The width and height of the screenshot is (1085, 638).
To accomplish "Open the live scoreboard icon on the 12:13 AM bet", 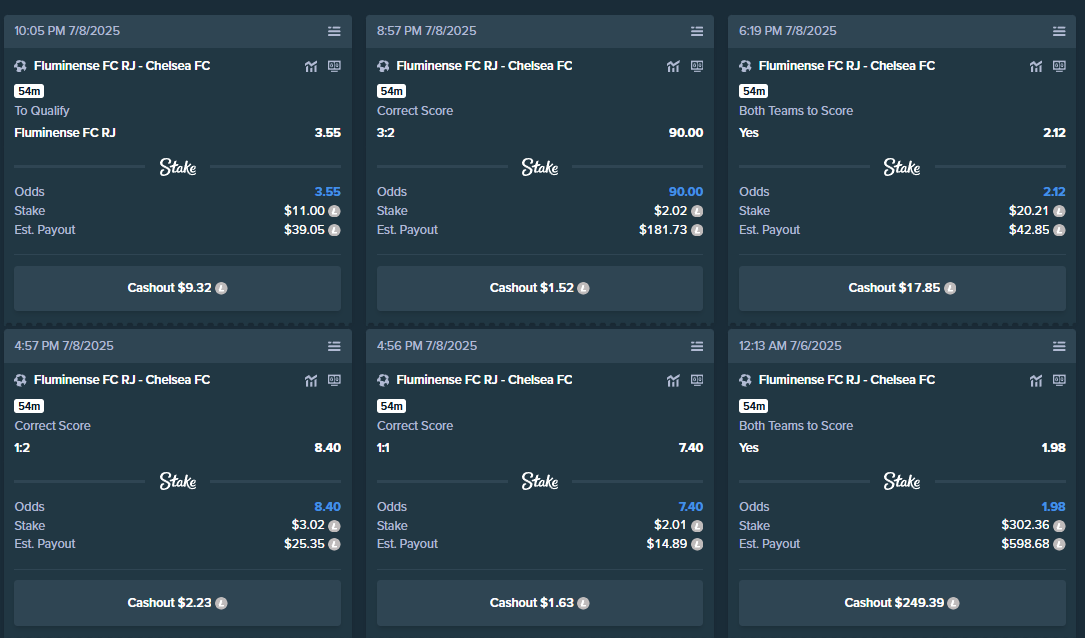I will (1059, 380).
